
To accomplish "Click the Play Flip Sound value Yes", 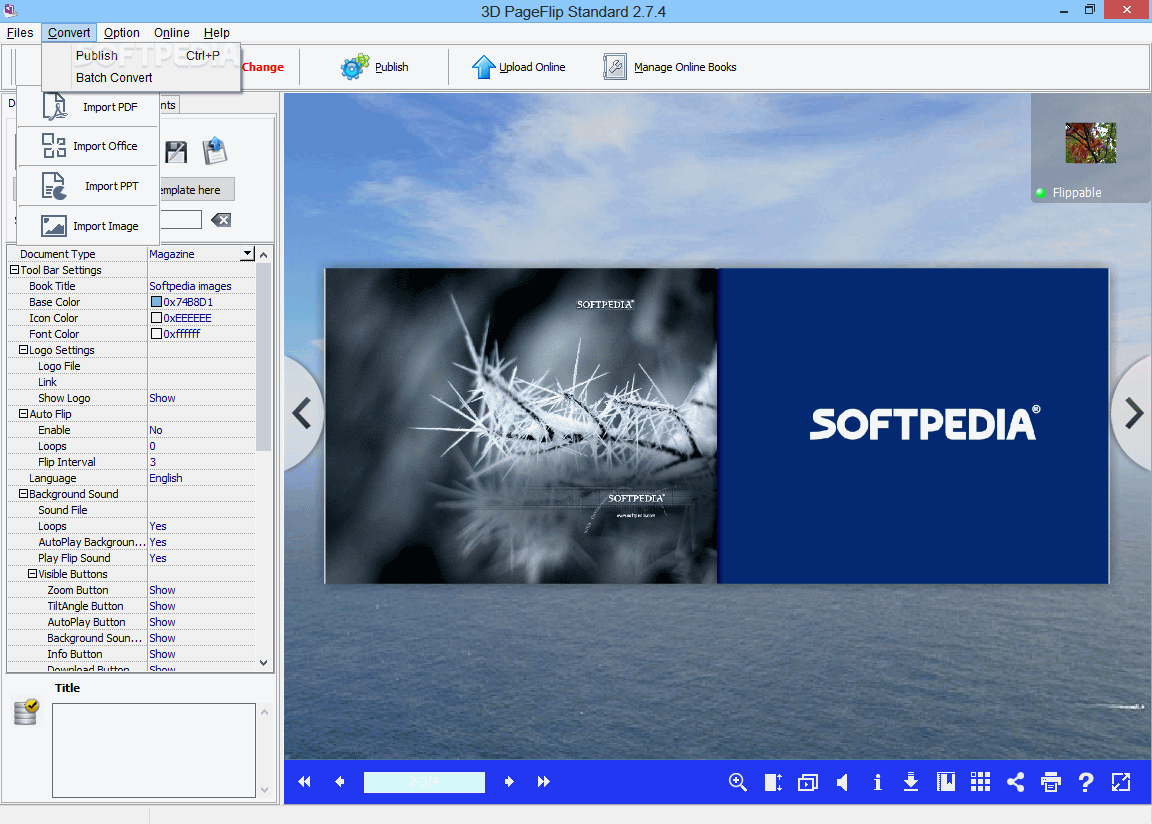I will [158, 558].
